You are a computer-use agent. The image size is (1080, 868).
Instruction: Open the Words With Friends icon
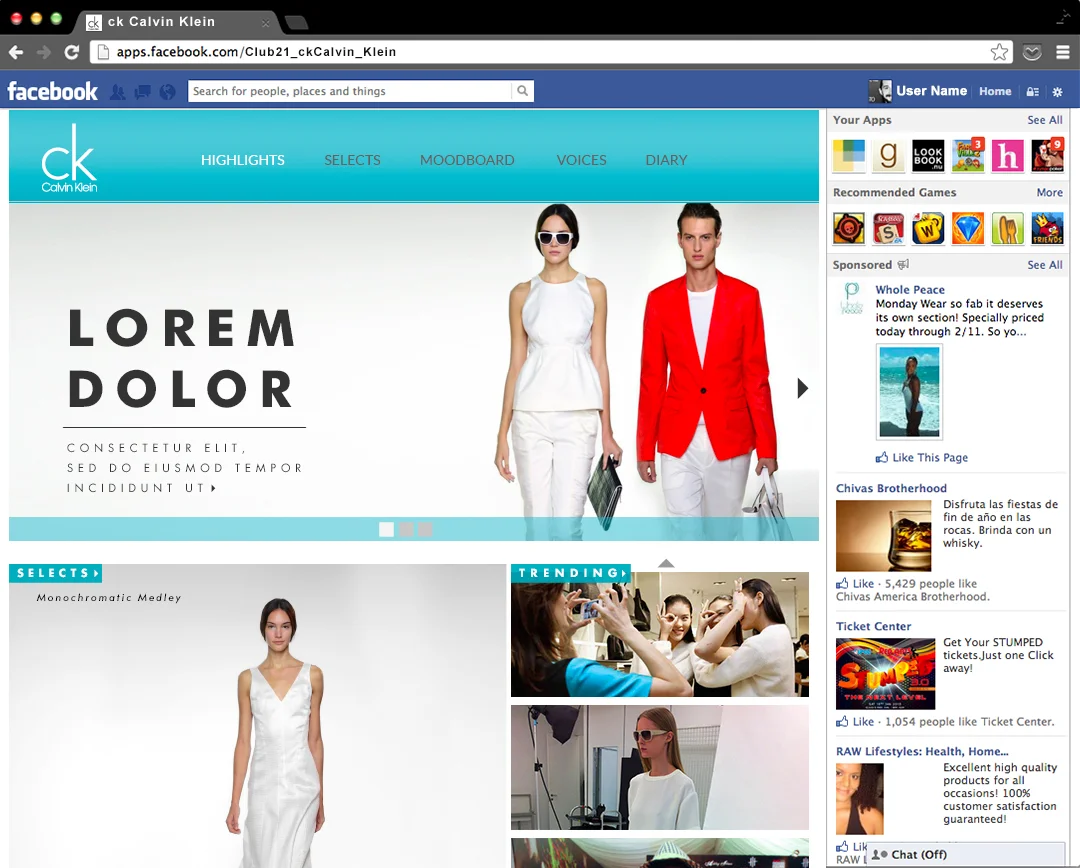(928, 228)
